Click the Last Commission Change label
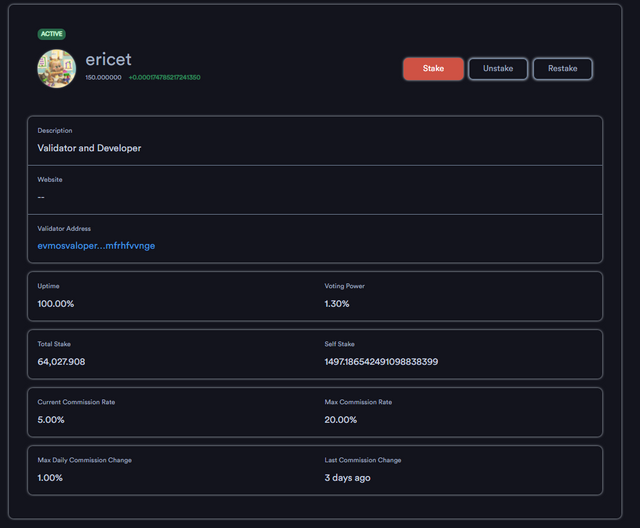This screenshot has width=640, height=528. click(363, 460)
